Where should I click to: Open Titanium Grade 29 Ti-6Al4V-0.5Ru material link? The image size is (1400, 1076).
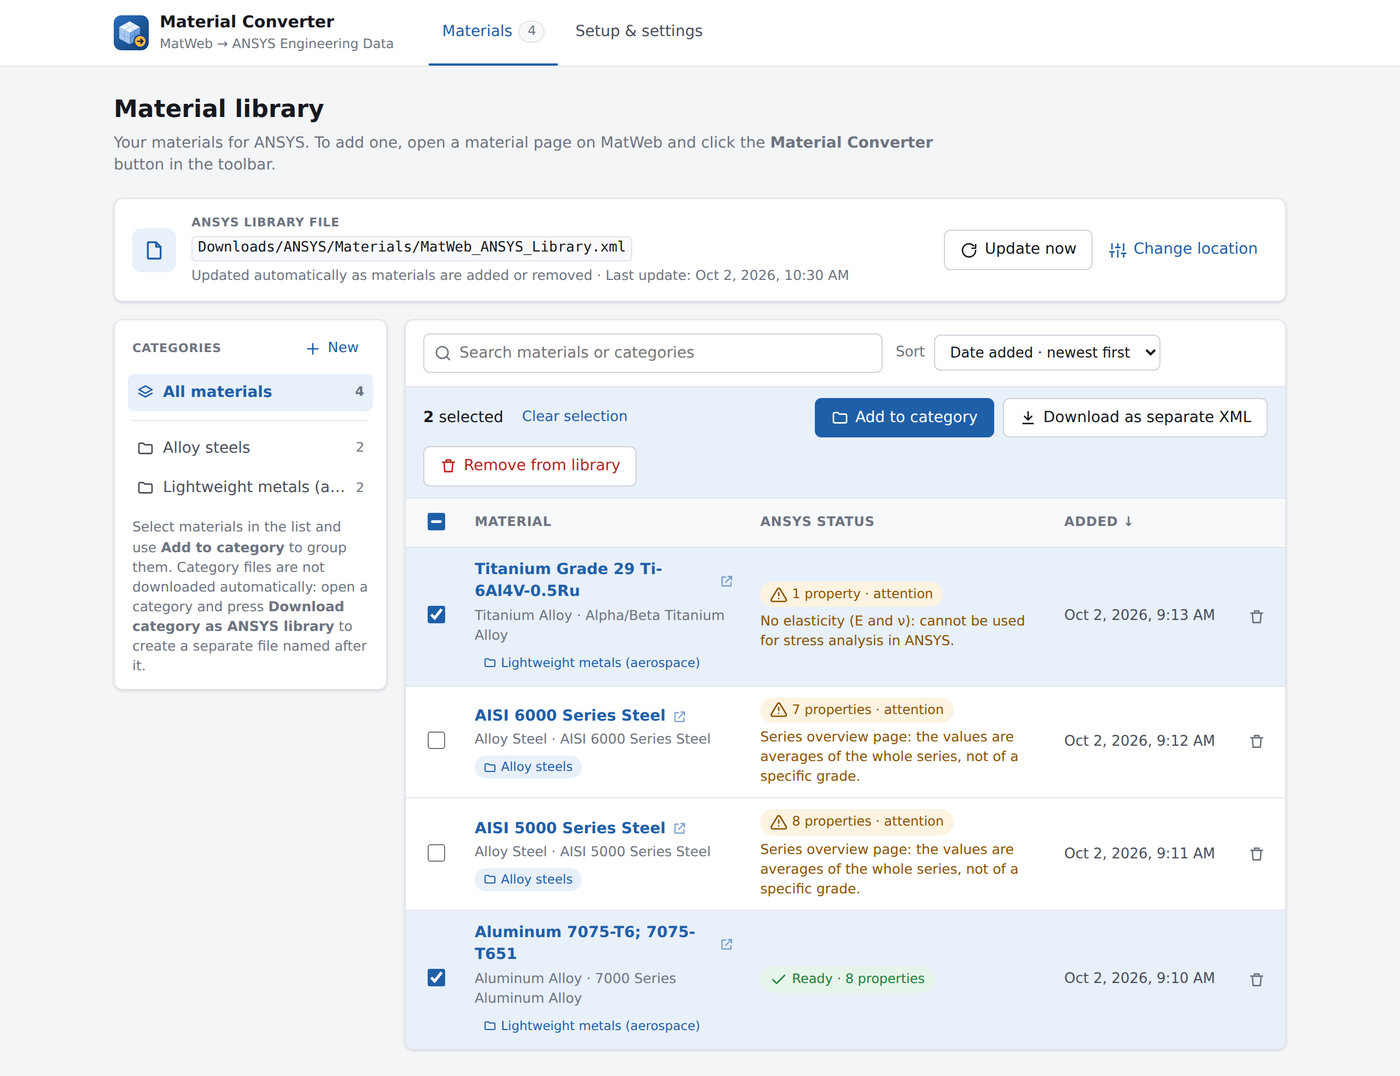coord(568,580)
